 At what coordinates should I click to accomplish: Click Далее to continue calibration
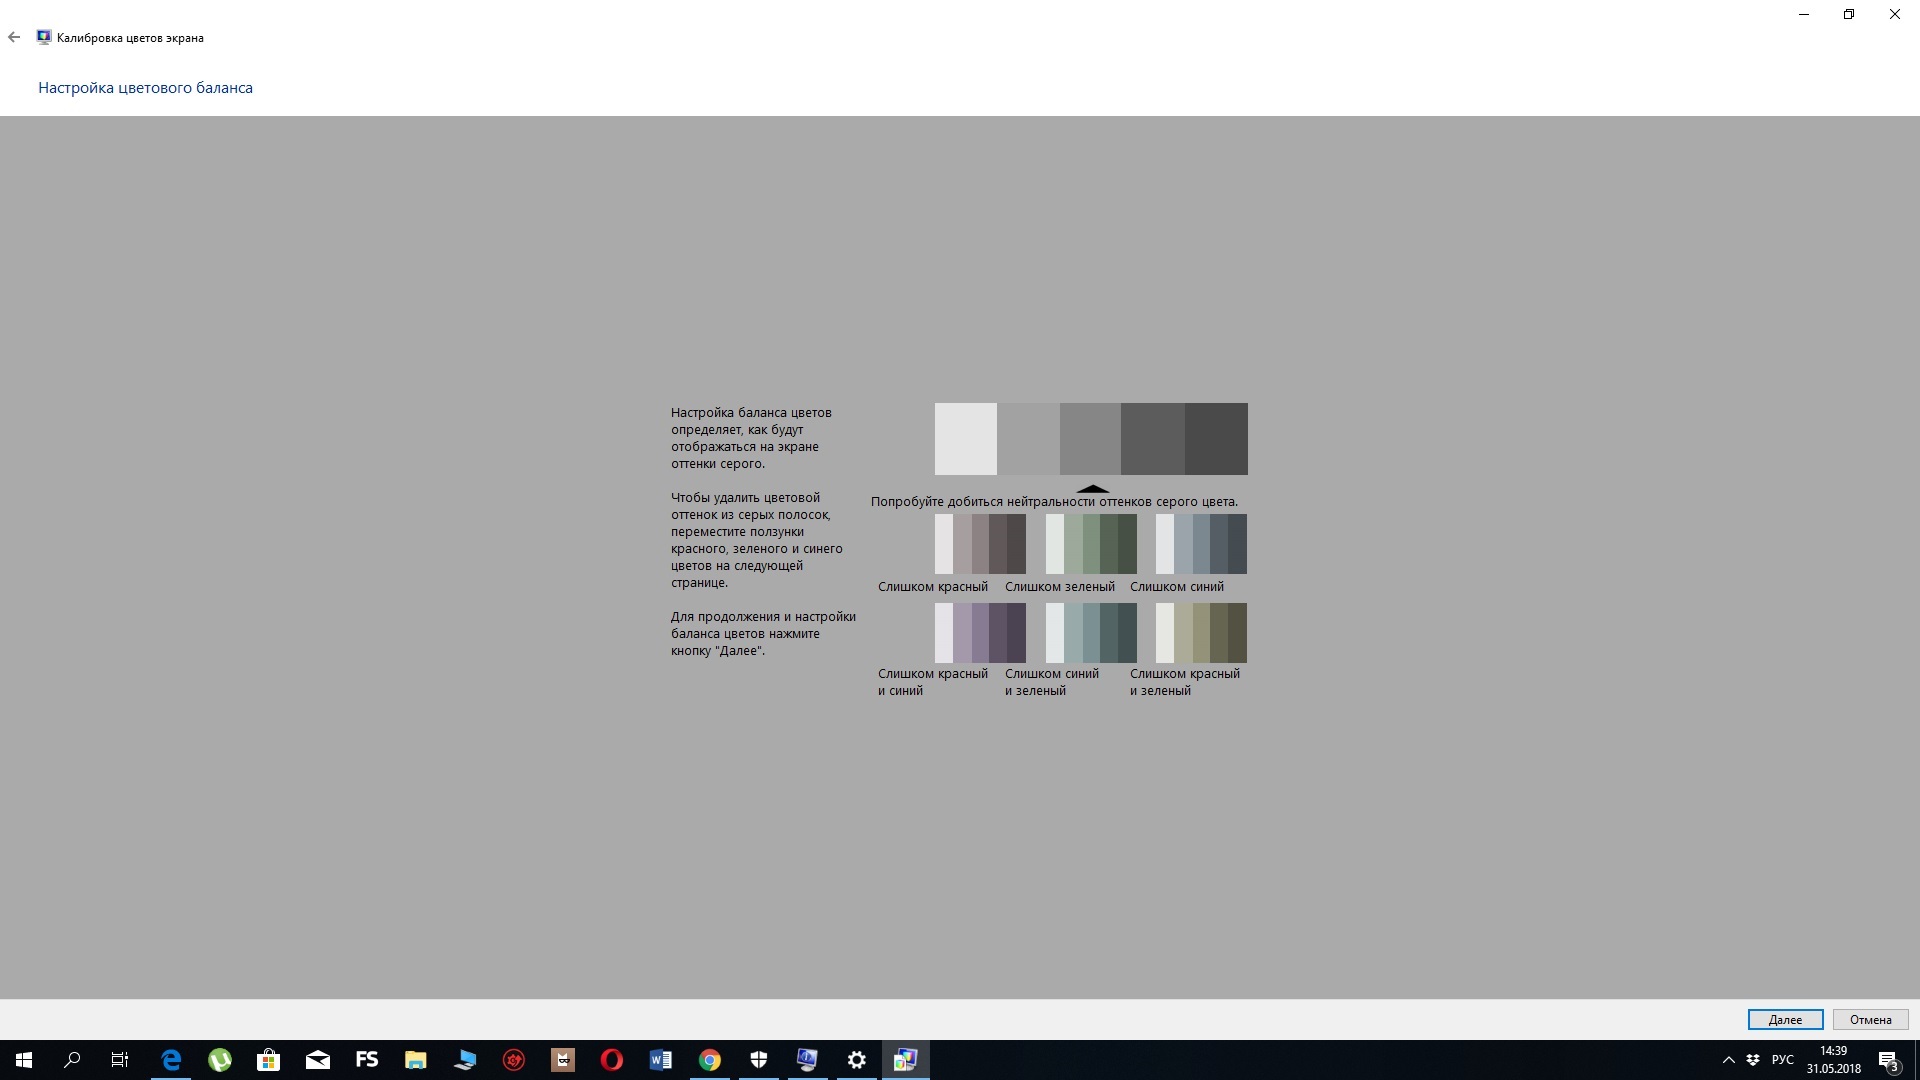click(1785, 1019)
